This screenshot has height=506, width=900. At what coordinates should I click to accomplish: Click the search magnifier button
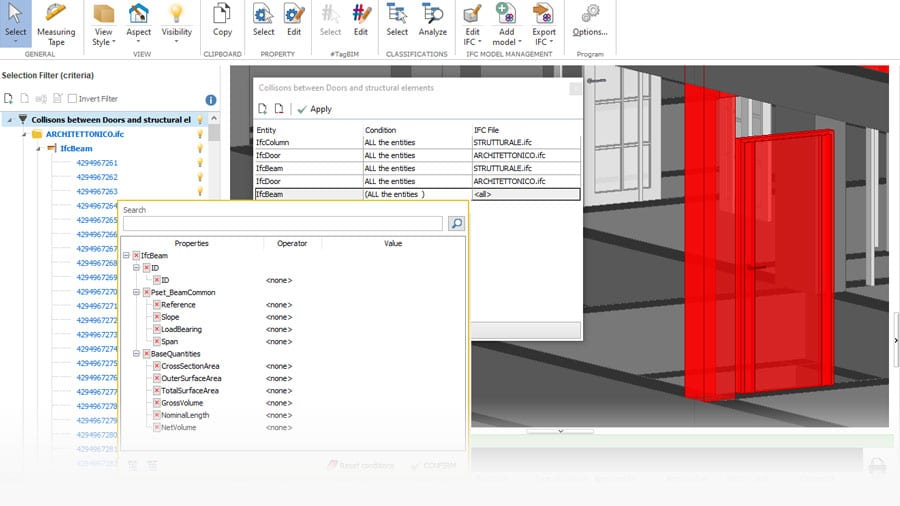pyautogui.click(x=456, y=223)
